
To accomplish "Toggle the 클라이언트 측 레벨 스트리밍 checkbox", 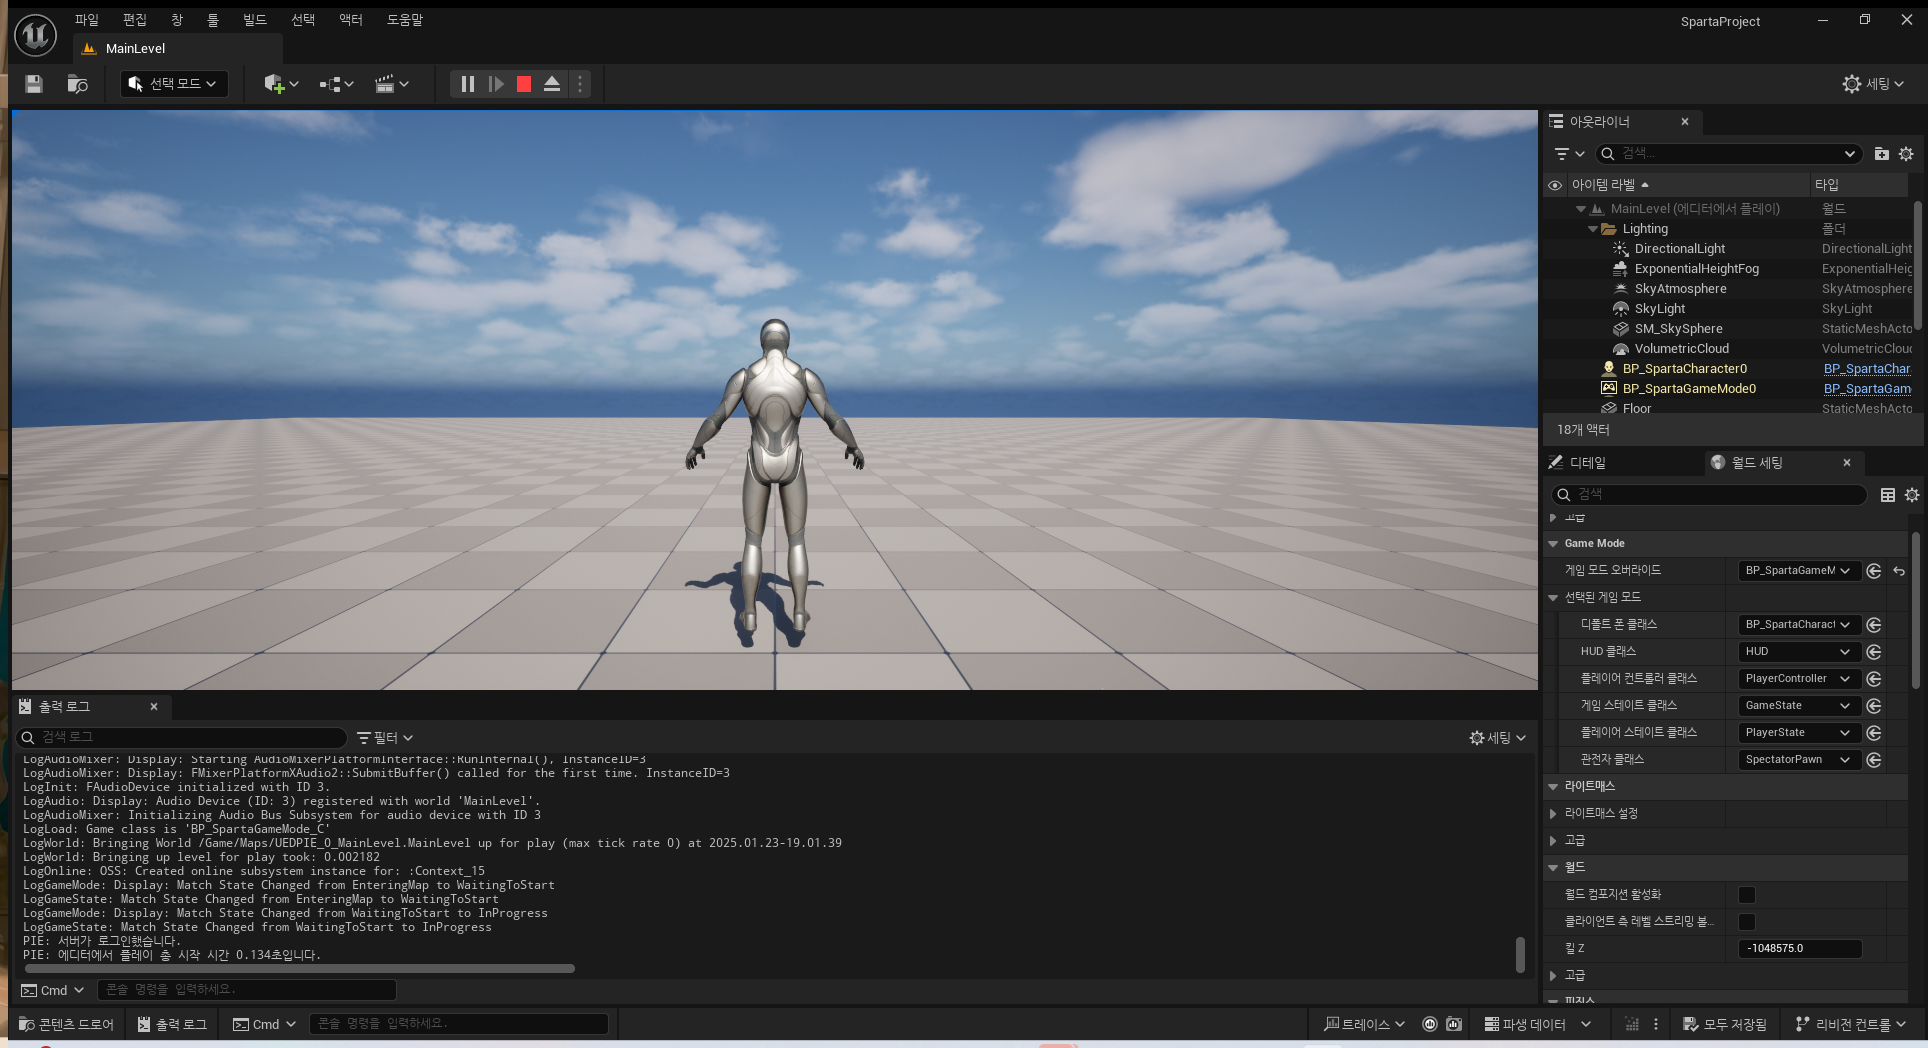I will click(x=1747, y=922).
